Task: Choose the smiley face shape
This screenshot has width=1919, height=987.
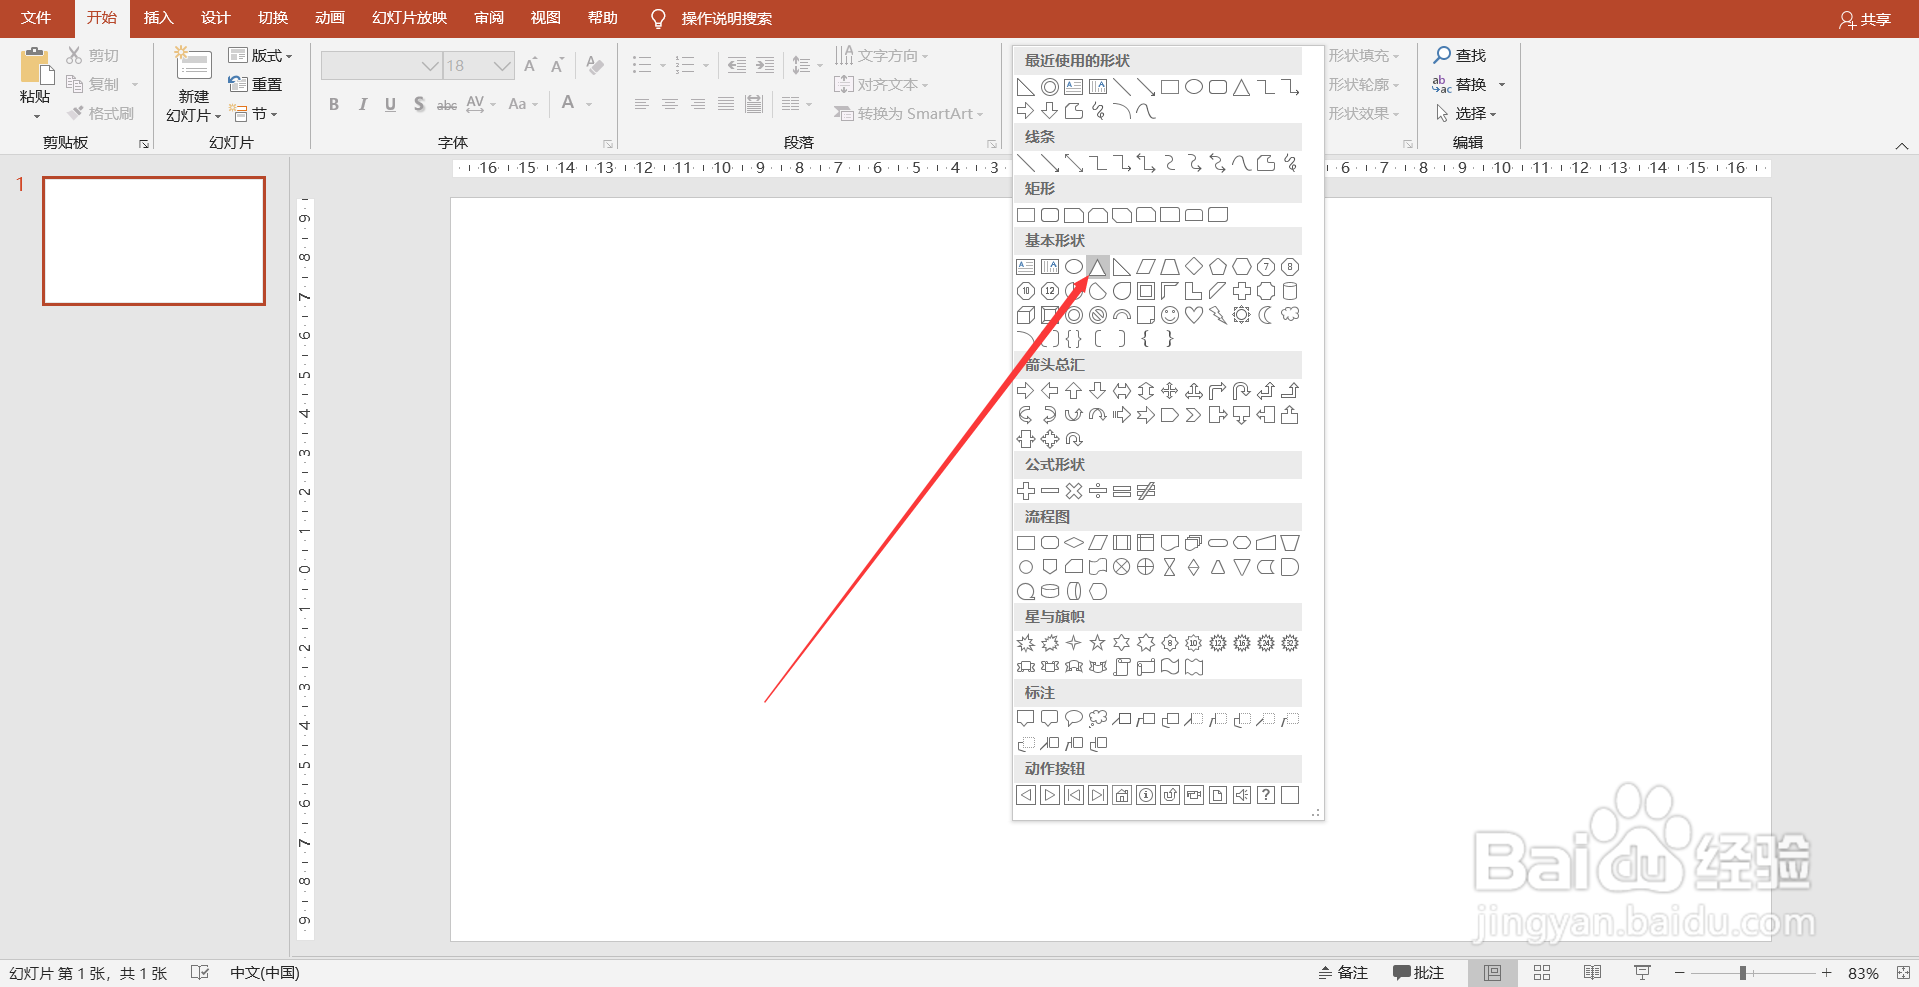Action: (1169, 315)
